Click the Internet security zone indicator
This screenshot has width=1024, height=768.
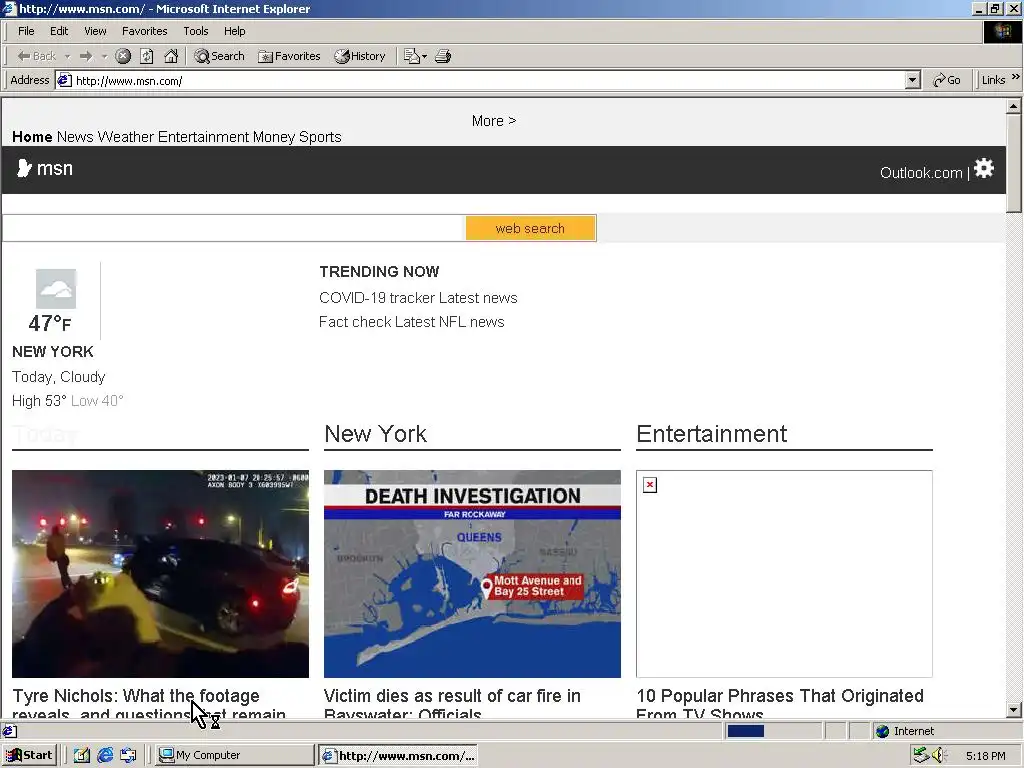pyautogui.click(x=904, y=731)
